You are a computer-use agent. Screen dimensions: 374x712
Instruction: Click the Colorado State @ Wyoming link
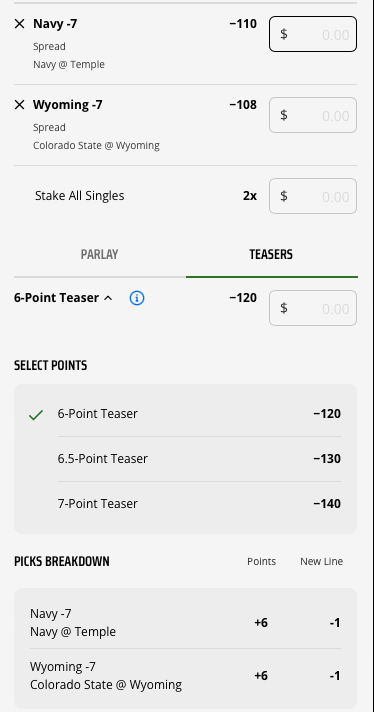click(96, 146)
